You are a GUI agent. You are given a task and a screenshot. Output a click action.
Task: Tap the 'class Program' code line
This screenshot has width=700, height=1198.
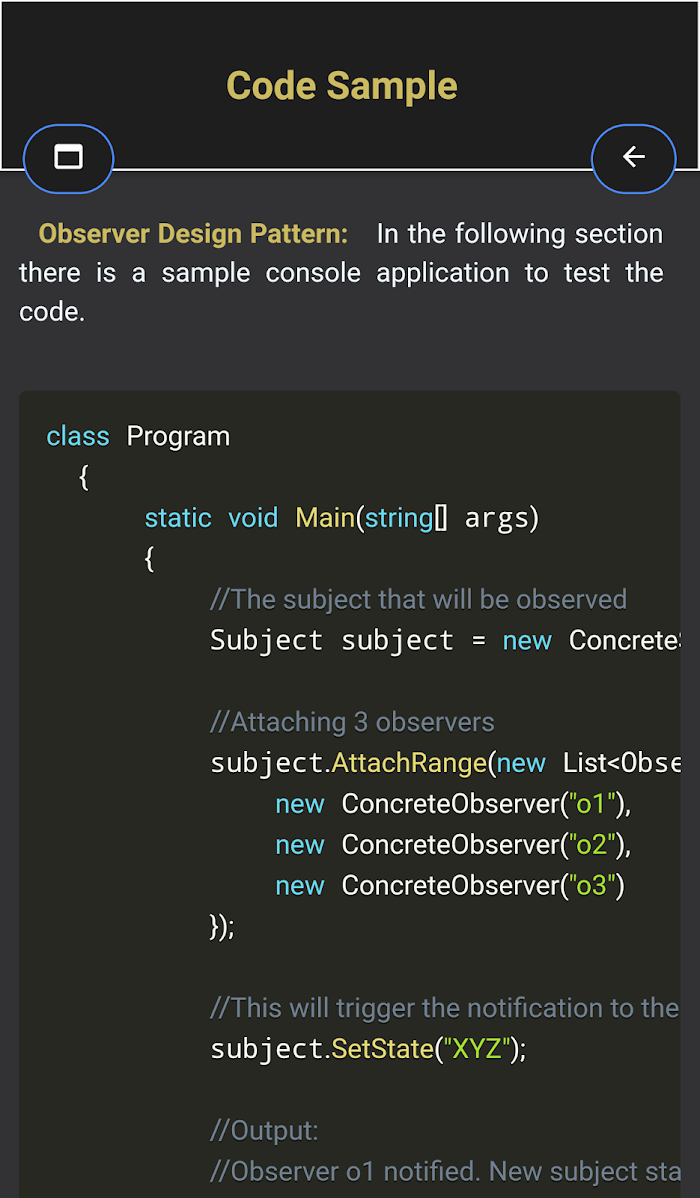138,436
